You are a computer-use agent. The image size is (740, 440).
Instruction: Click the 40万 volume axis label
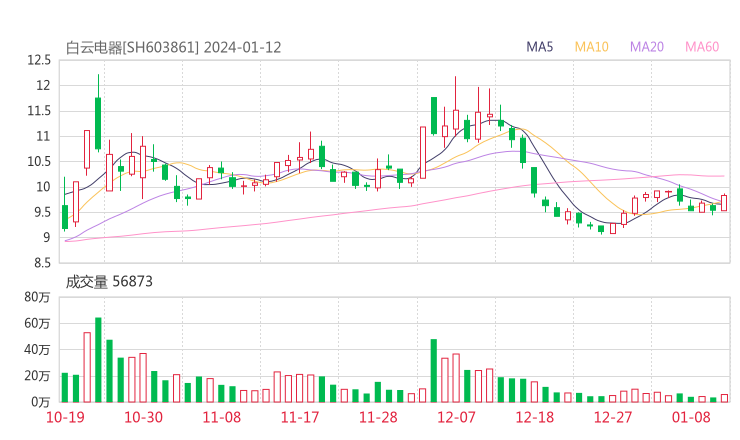pyautogui.click(x=37, y=350)
